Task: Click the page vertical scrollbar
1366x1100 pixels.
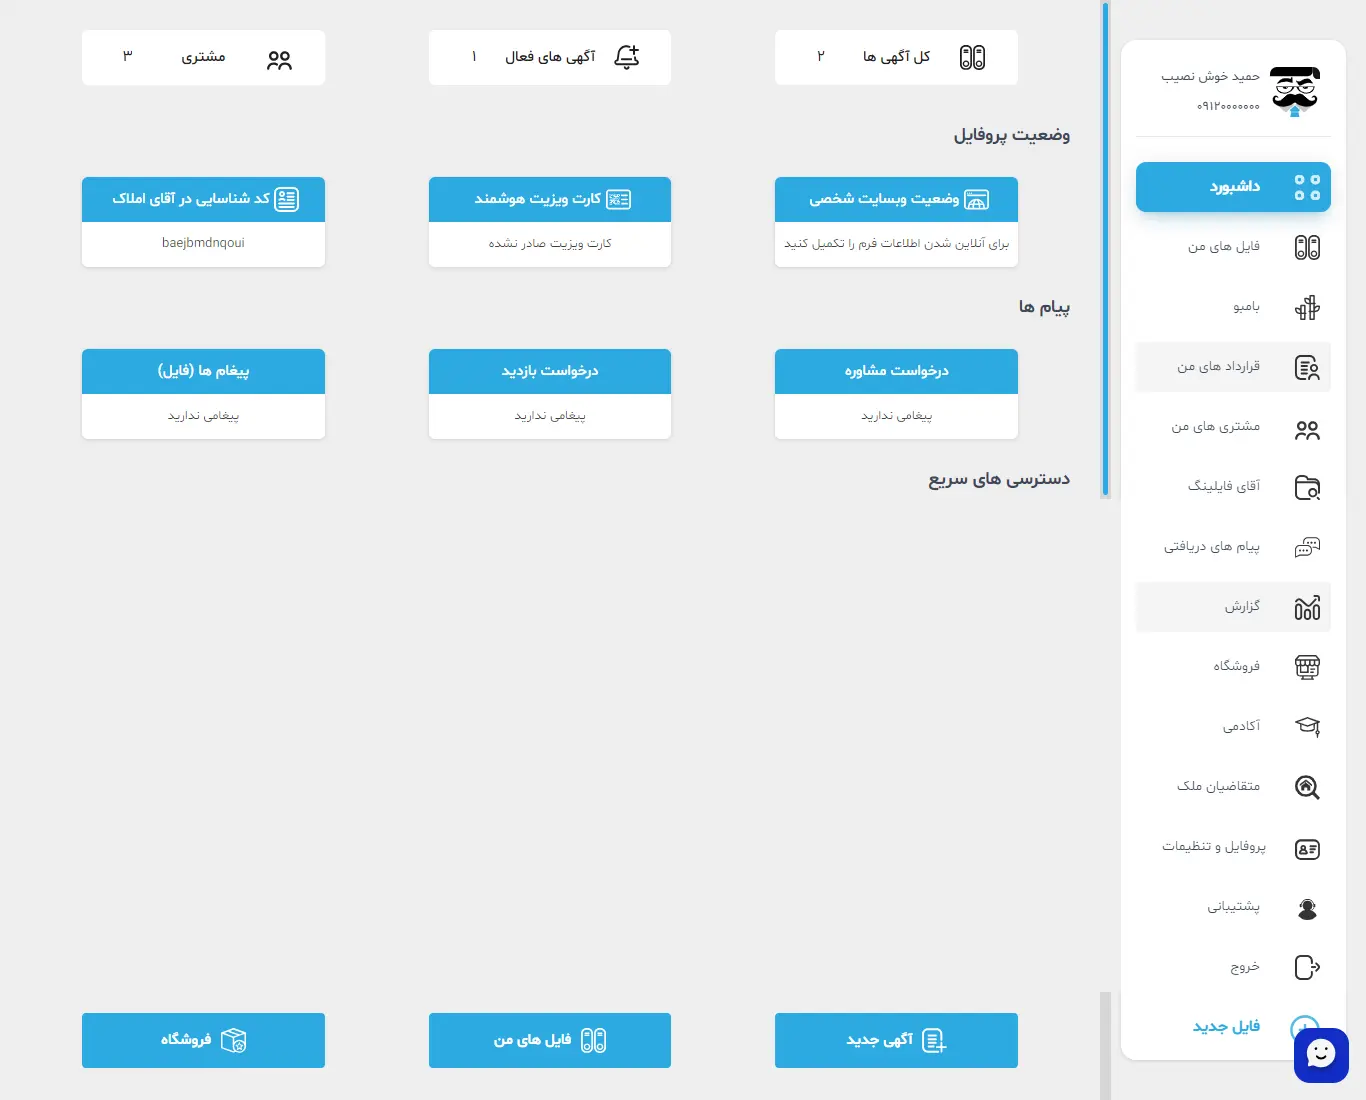Action: [x=1105, y=250]
